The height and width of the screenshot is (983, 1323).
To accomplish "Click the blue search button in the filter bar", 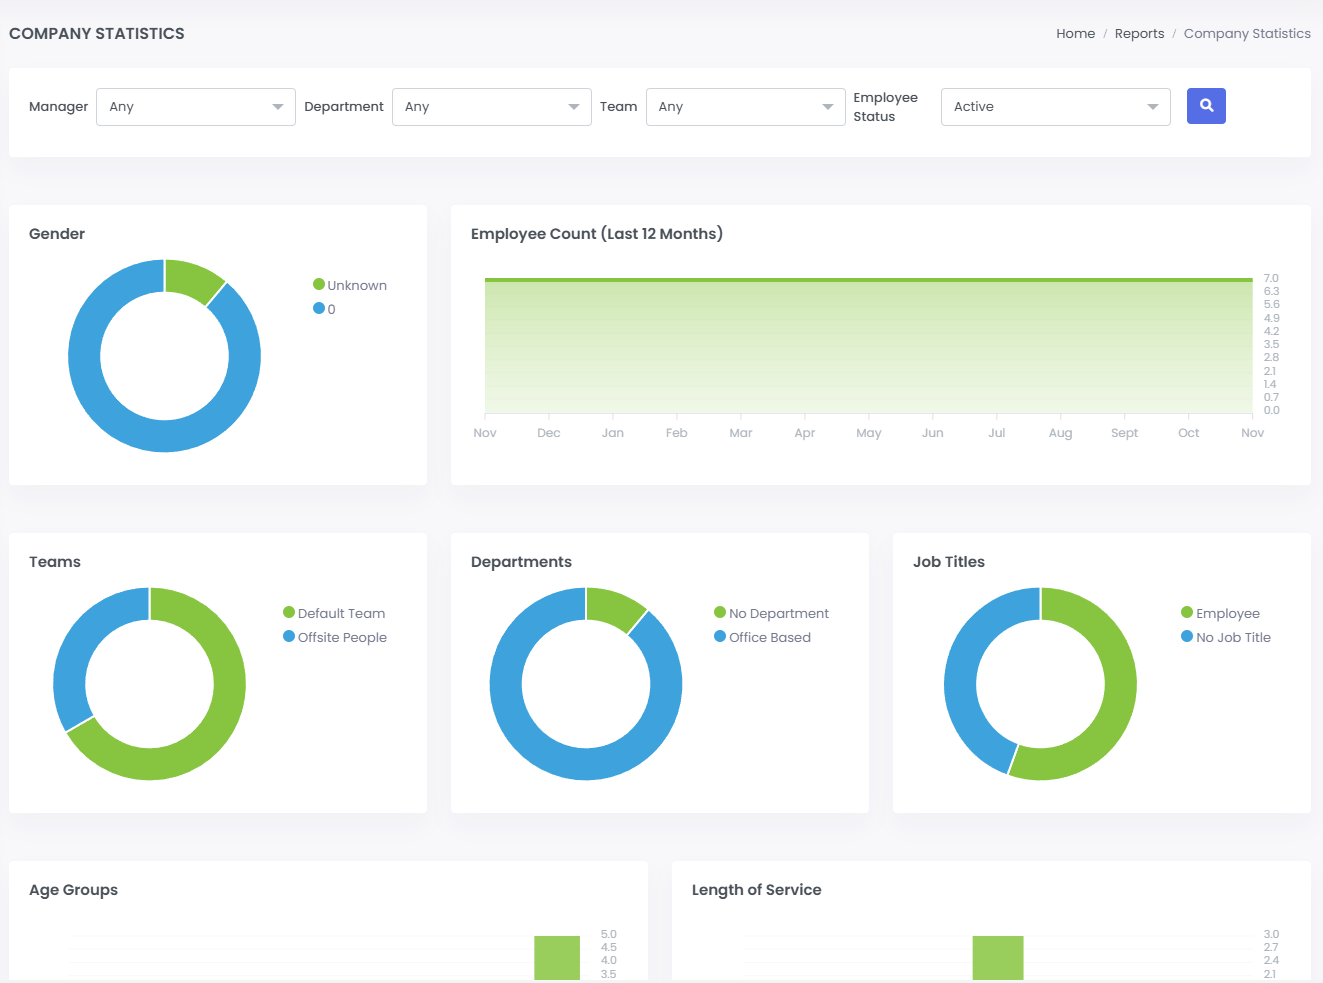I will tap(1205, 106).
